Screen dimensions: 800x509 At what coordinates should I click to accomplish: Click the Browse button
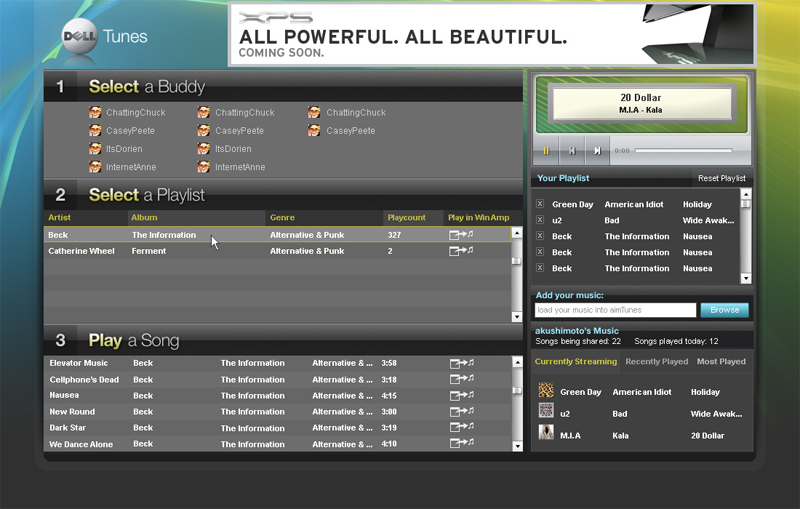tap(724, 310)
